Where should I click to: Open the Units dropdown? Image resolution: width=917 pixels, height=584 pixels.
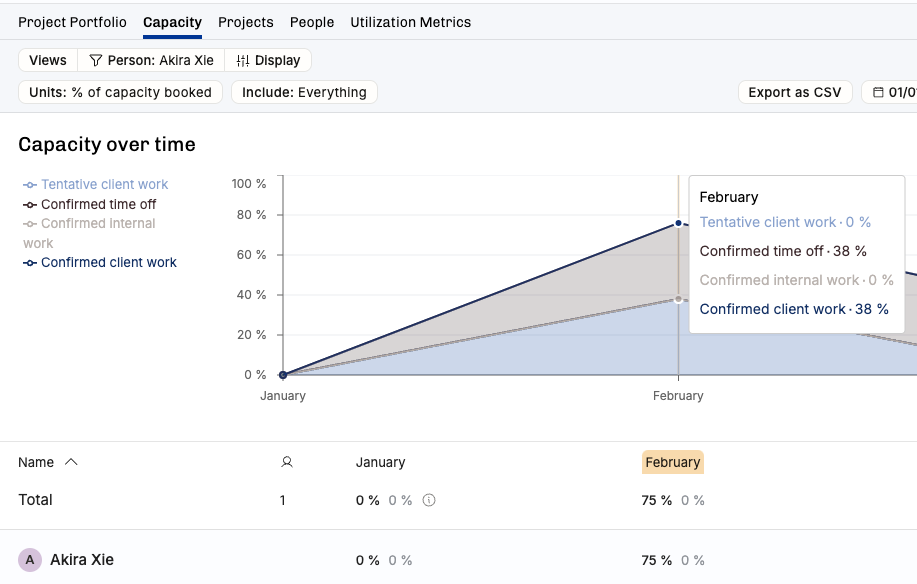120,92
